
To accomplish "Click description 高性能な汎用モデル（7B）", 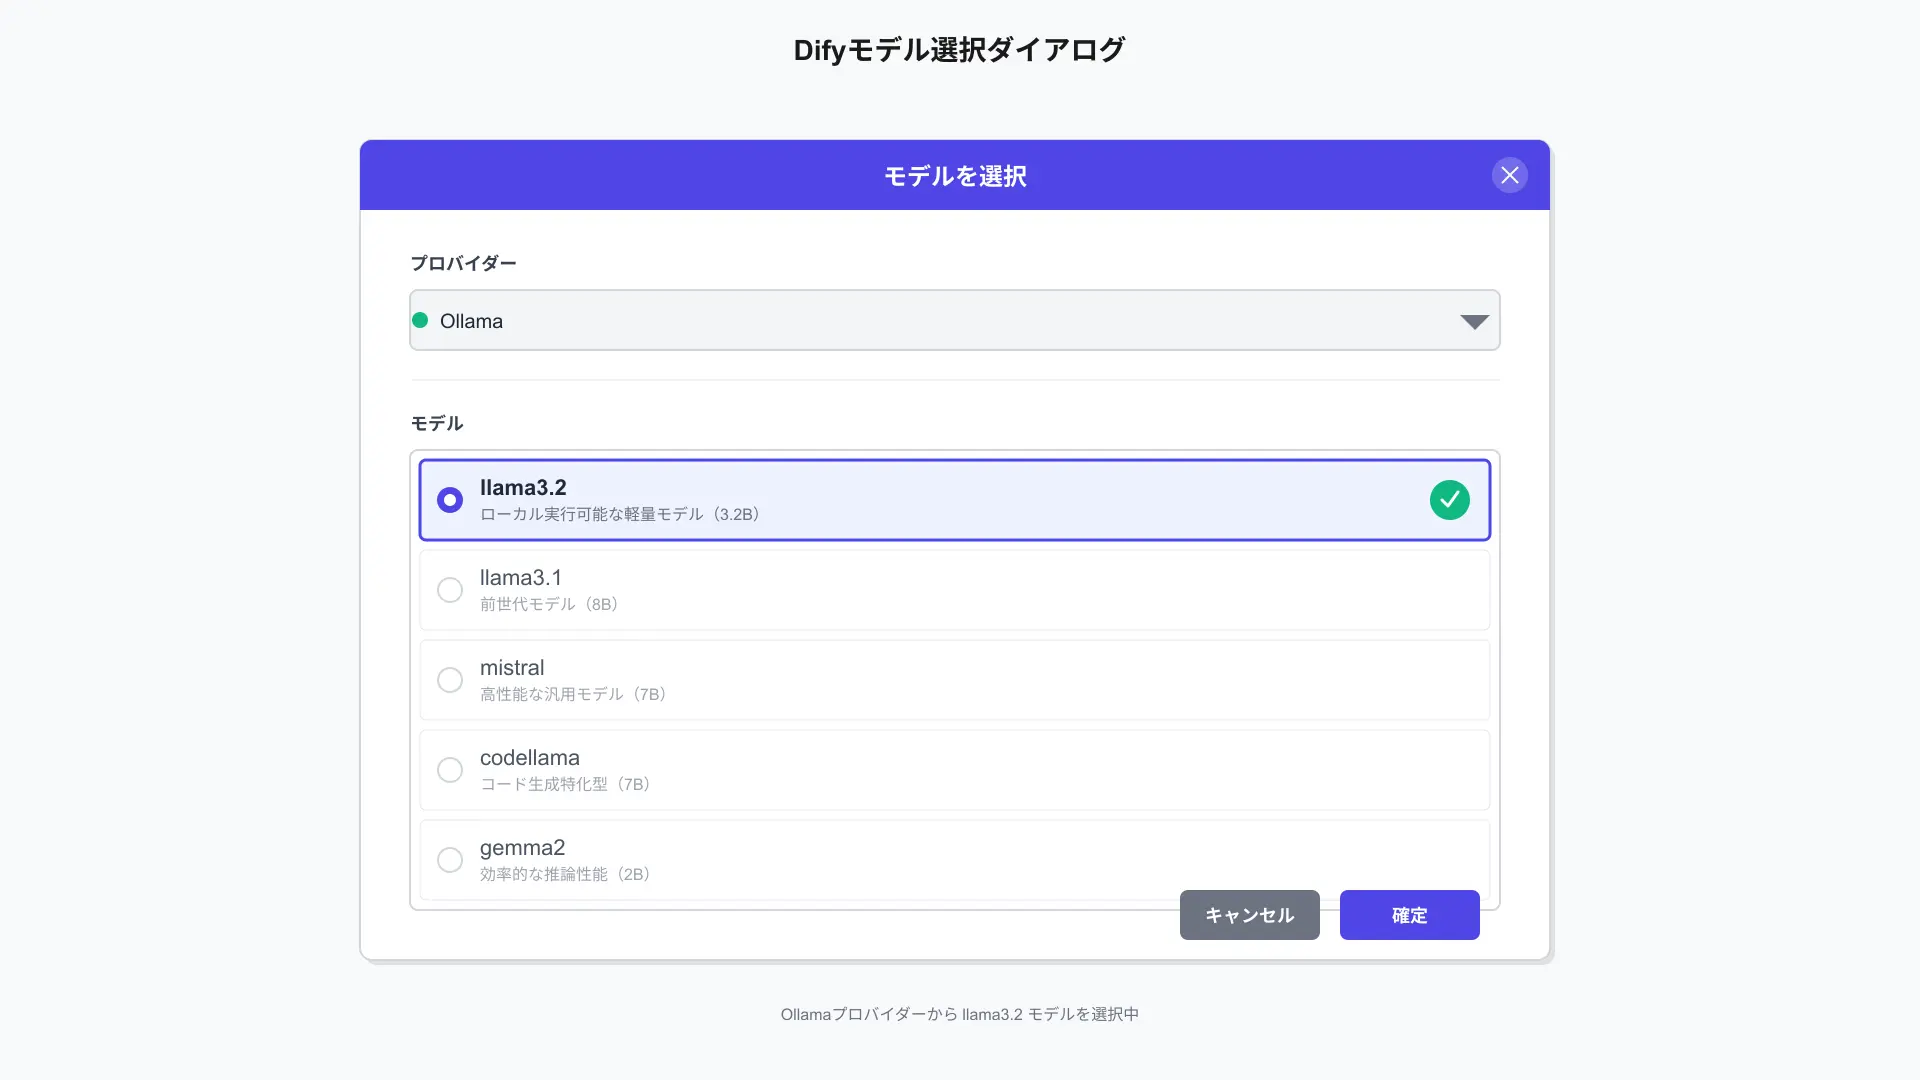I will point(575,694).
